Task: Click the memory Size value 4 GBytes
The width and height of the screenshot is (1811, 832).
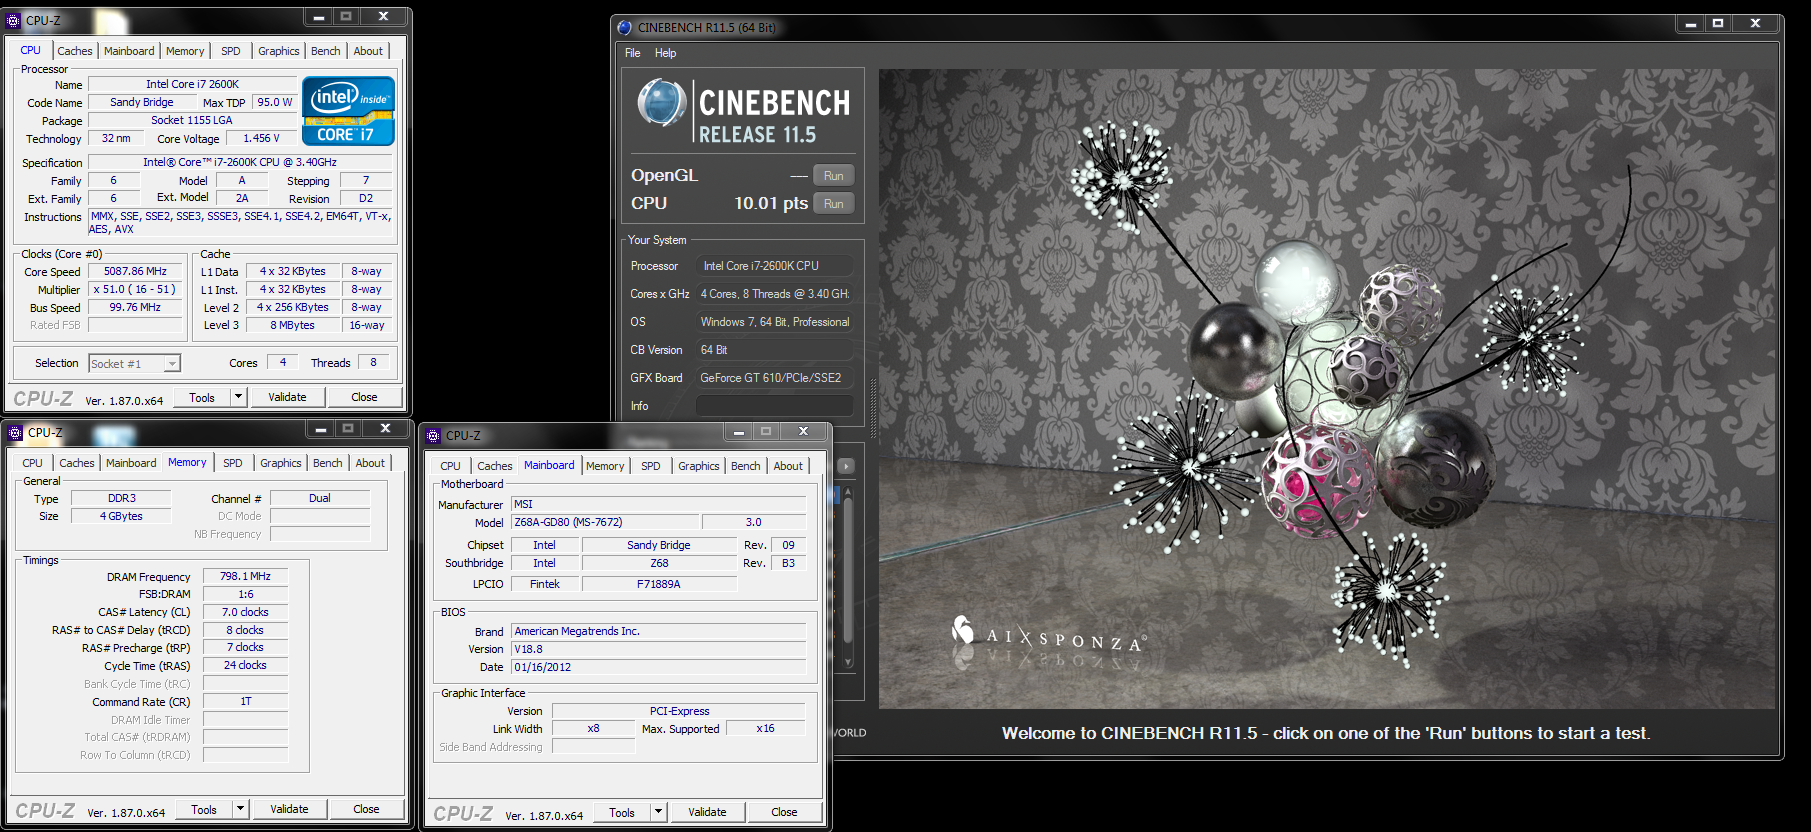Action: [121, 517]
